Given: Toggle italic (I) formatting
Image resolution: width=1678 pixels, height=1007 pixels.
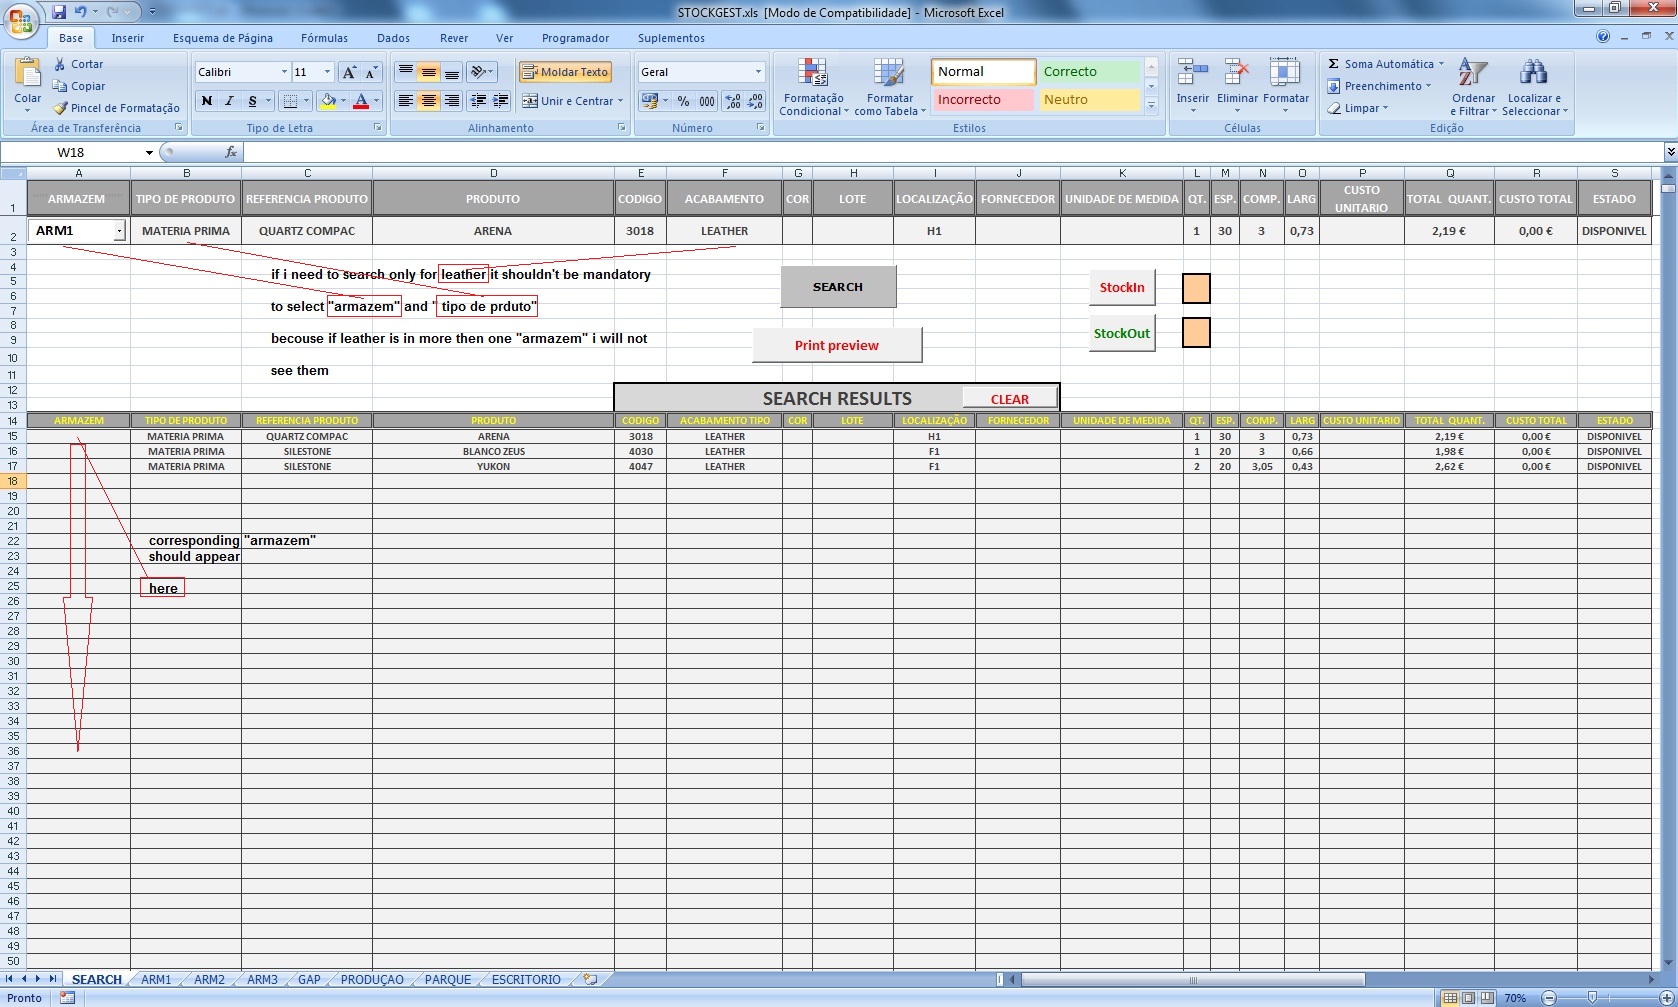Looking at the screenshot, I should click(x=229, y=101).
